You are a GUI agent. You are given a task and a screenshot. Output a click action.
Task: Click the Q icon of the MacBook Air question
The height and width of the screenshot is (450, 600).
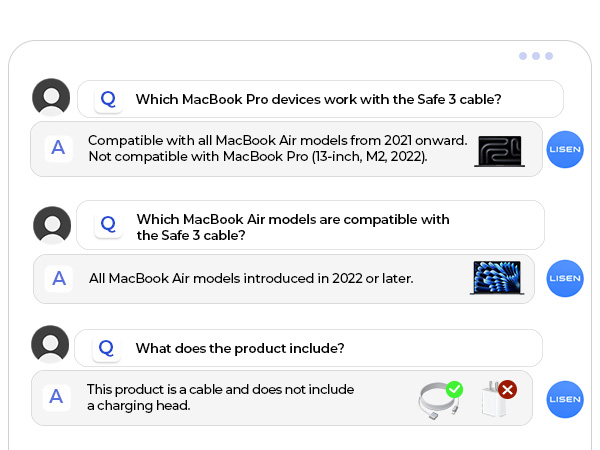point(108,224)
